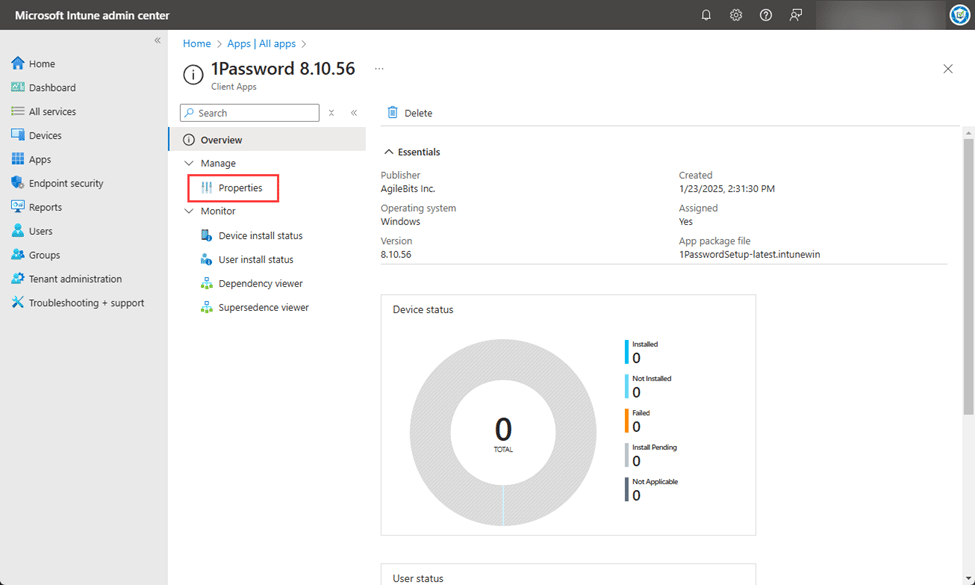Click the user account avatar icon
Viewport: 975px width, 585px height.
tap(958, 15)
